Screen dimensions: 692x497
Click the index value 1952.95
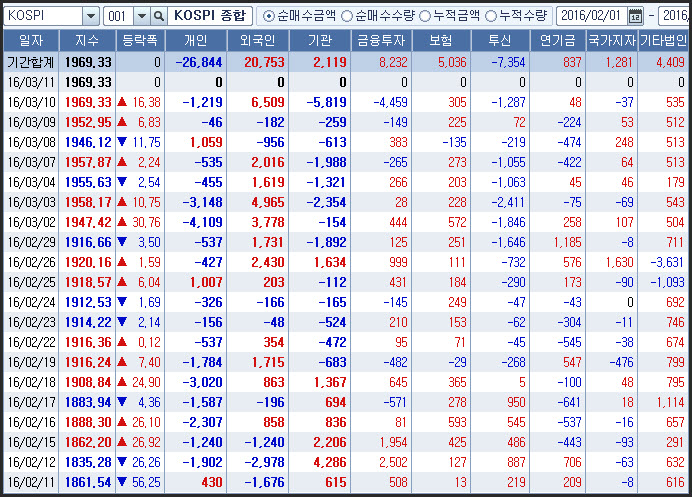coord(88,122)
